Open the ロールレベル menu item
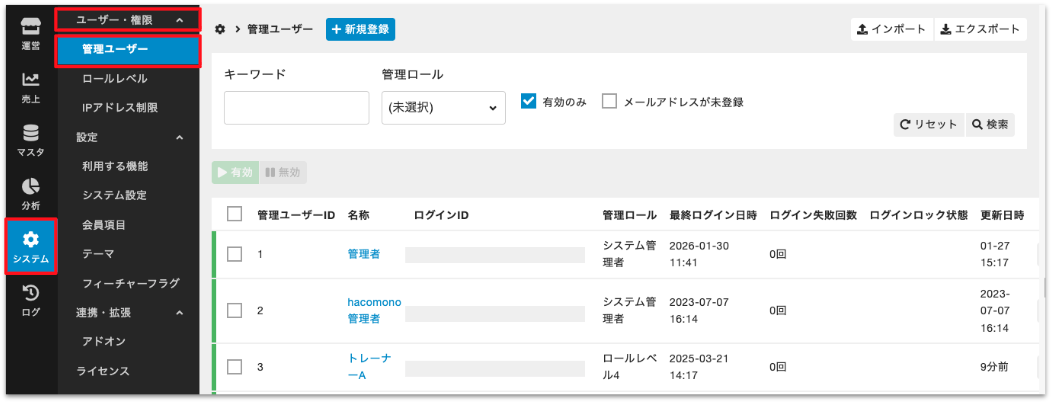 (114, 78)
